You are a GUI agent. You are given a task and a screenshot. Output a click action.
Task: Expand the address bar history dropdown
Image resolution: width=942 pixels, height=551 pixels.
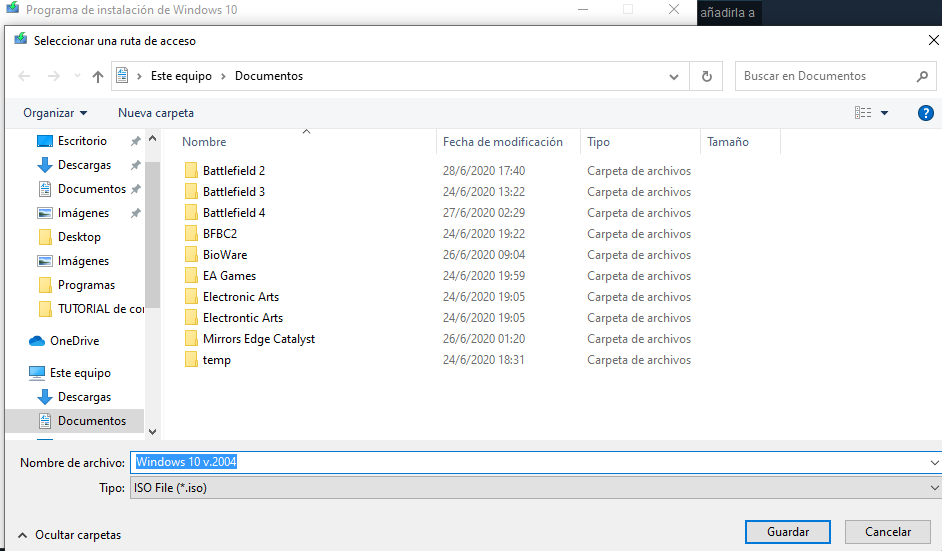(x=673, y=77)
